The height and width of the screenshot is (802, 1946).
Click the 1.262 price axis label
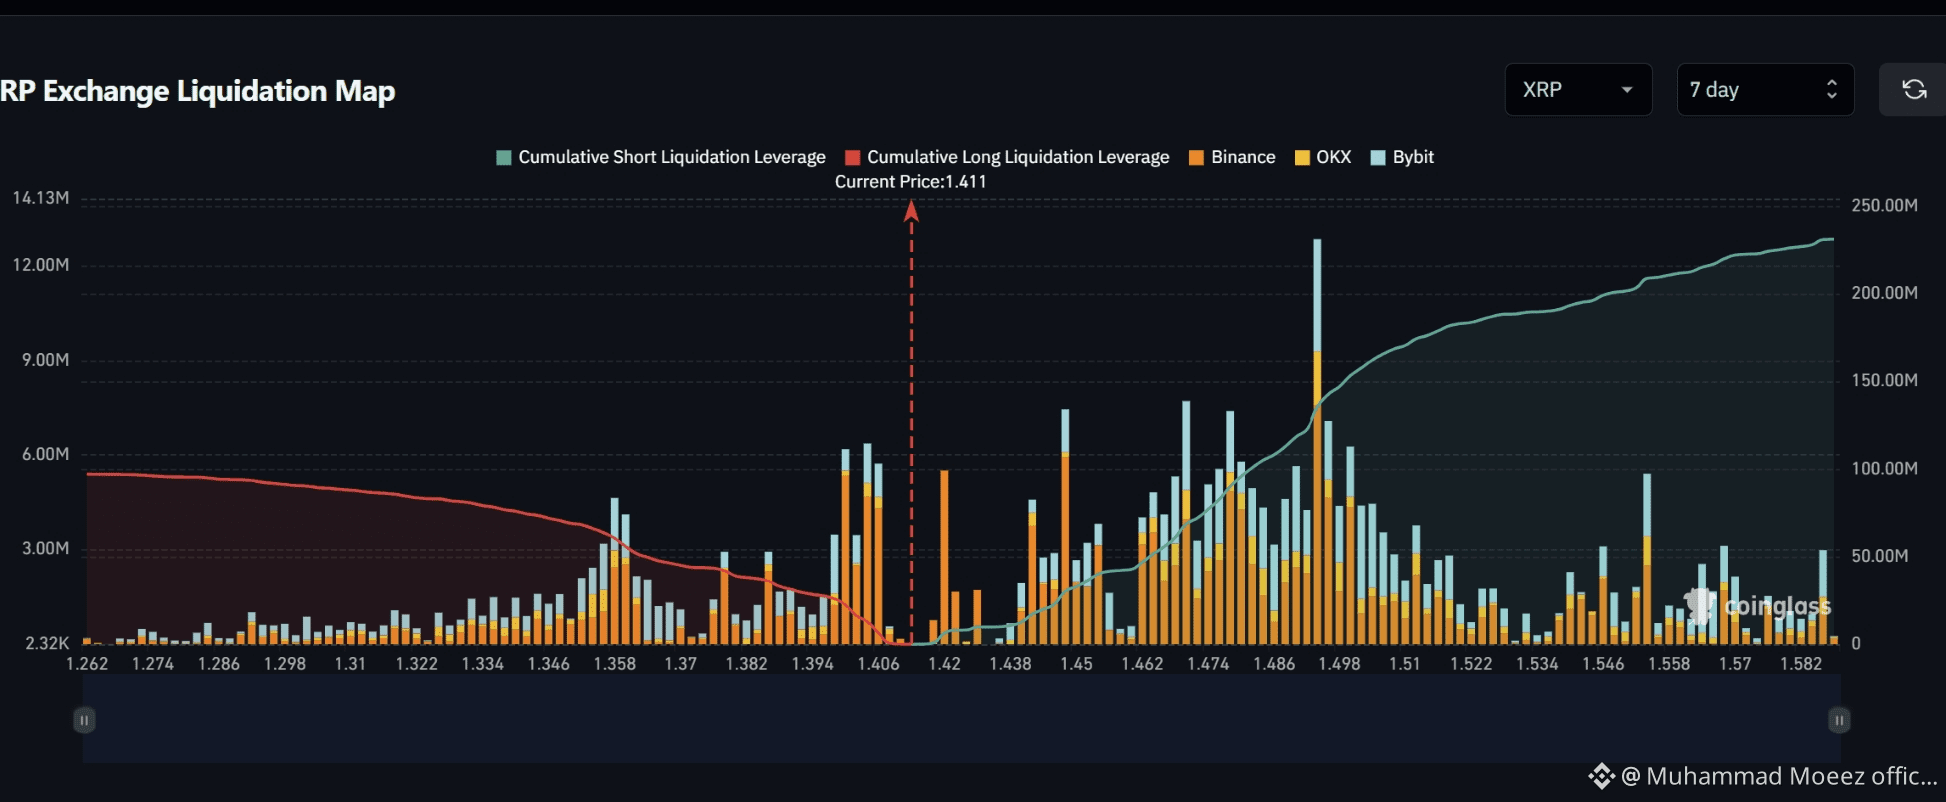click(87, 664)
